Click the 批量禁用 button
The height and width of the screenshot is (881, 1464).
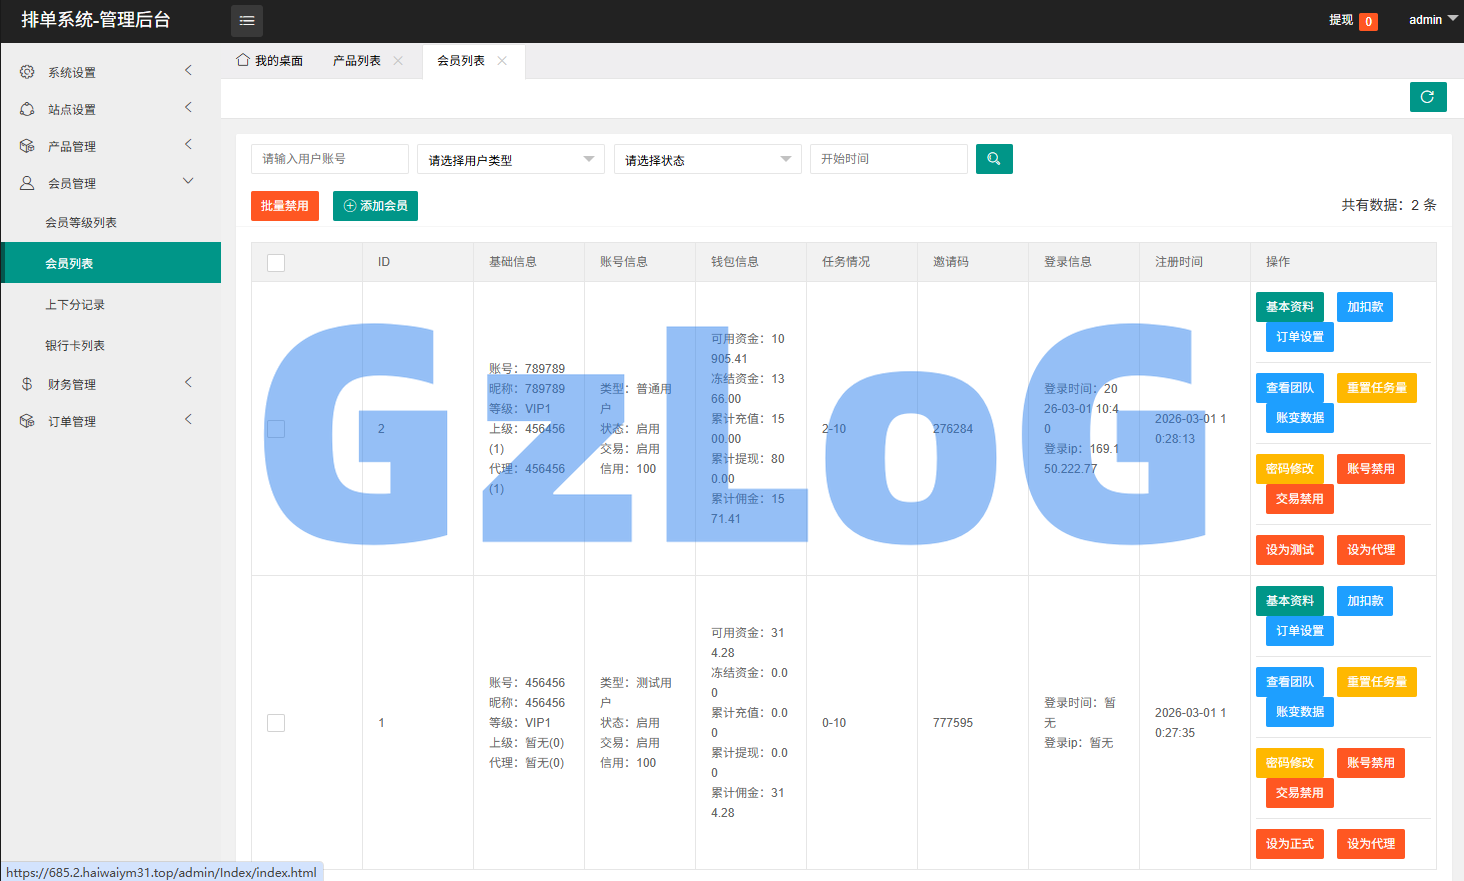click(284, 206)
